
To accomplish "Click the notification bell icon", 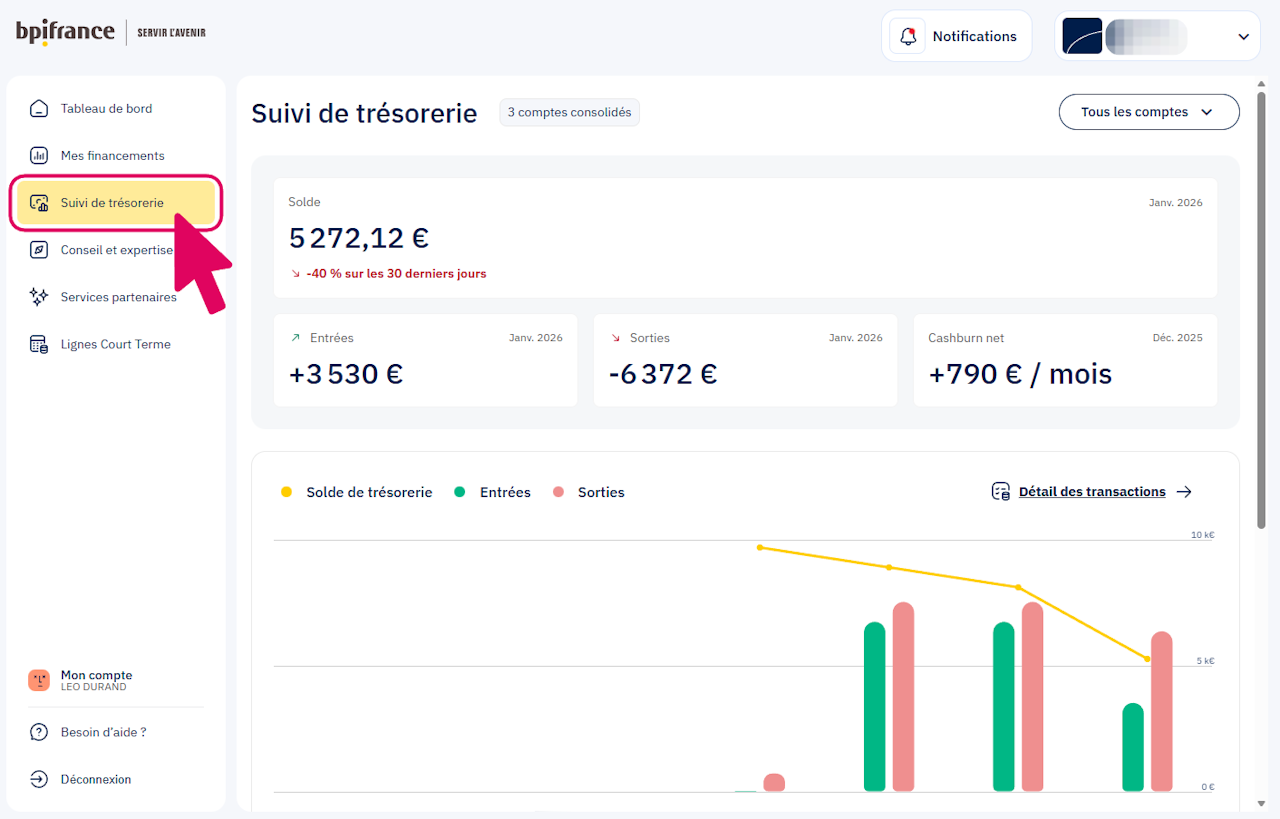I will point(908,37).
